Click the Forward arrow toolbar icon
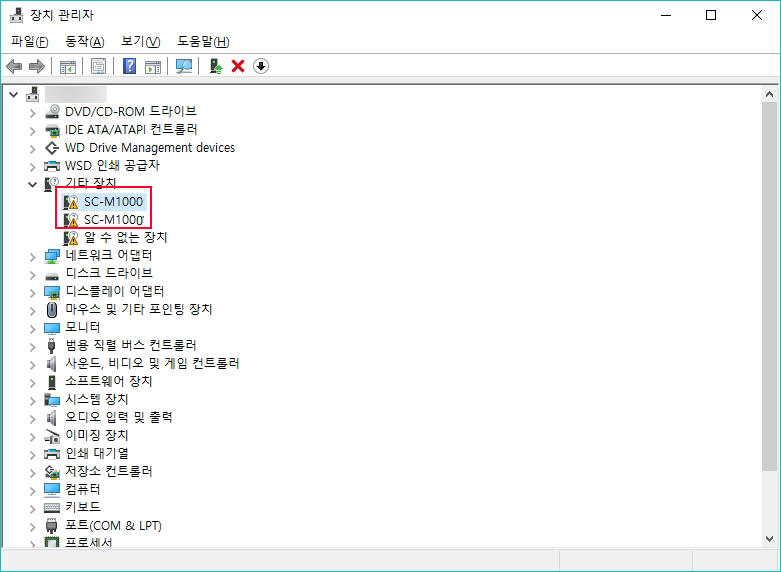Screen dimensions: 781x572 pos(37,66)
